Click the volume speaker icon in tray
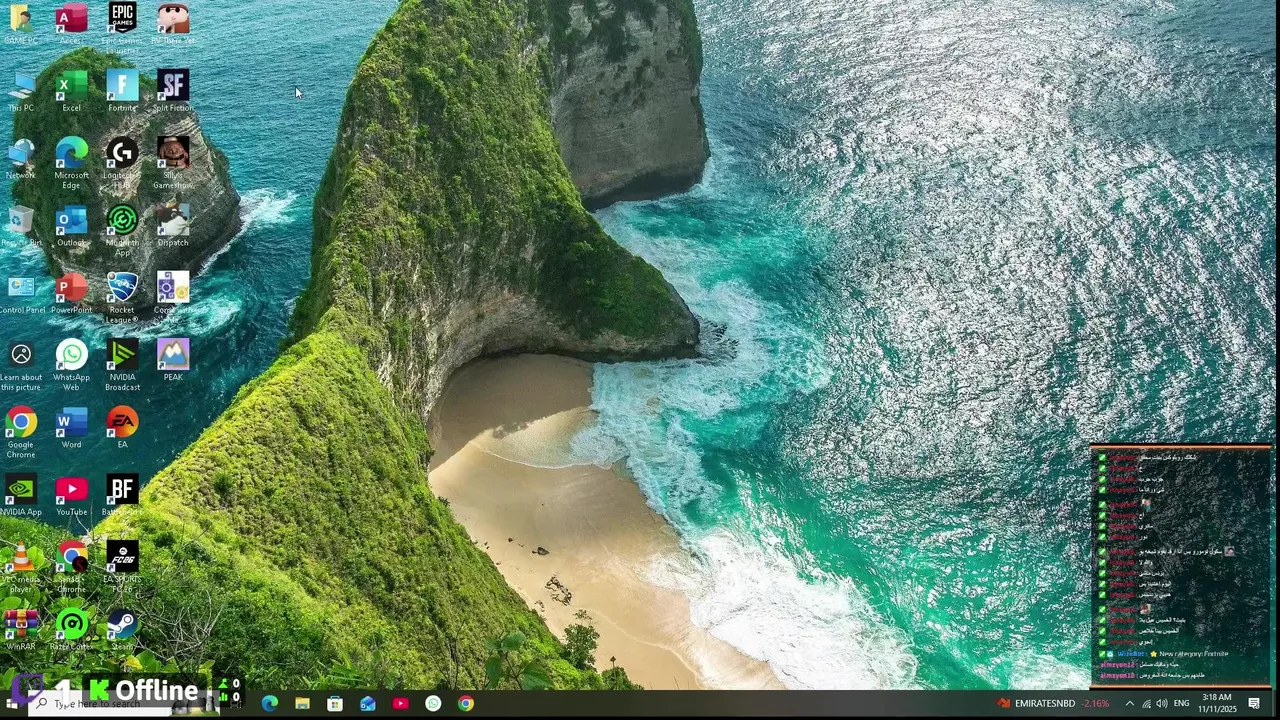The height and width of the screenshot is (720, 1280). [x=1162, y=704]
